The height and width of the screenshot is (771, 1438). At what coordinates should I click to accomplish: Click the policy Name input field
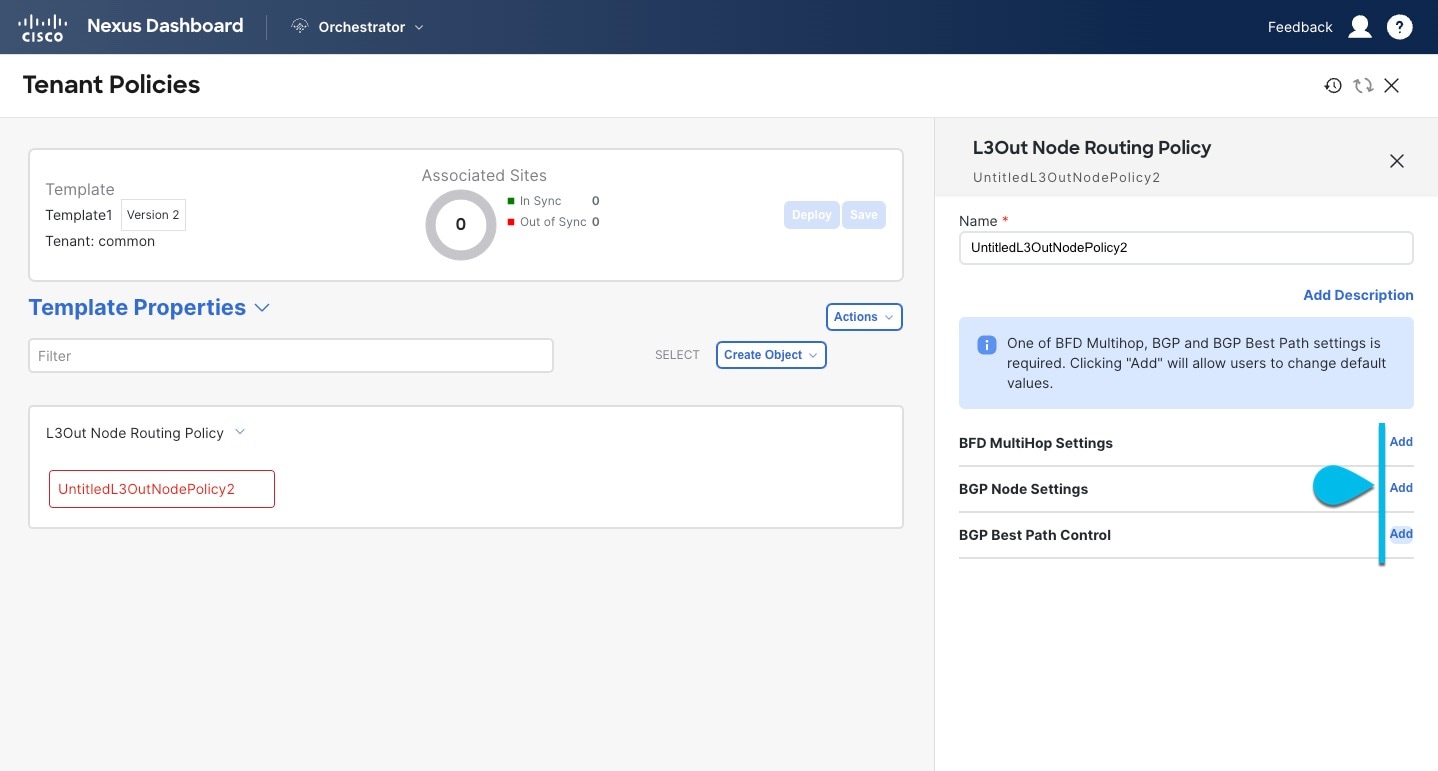(1186, 248)
